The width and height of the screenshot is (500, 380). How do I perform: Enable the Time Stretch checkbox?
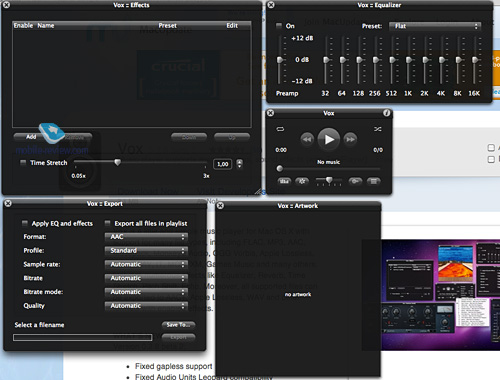(23, 163)
